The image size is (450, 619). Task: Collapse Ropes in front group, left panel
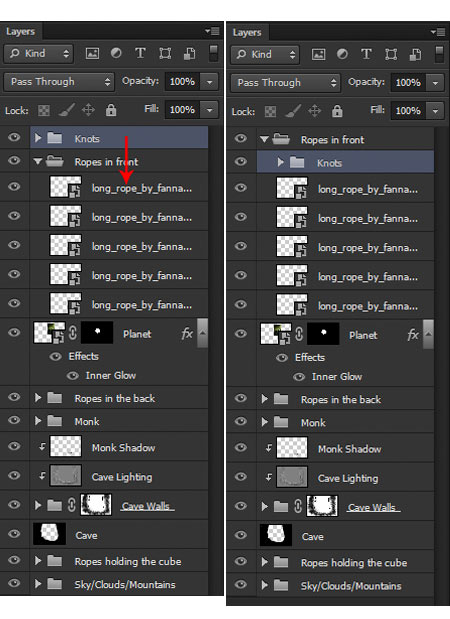click(x=38, y=161)
